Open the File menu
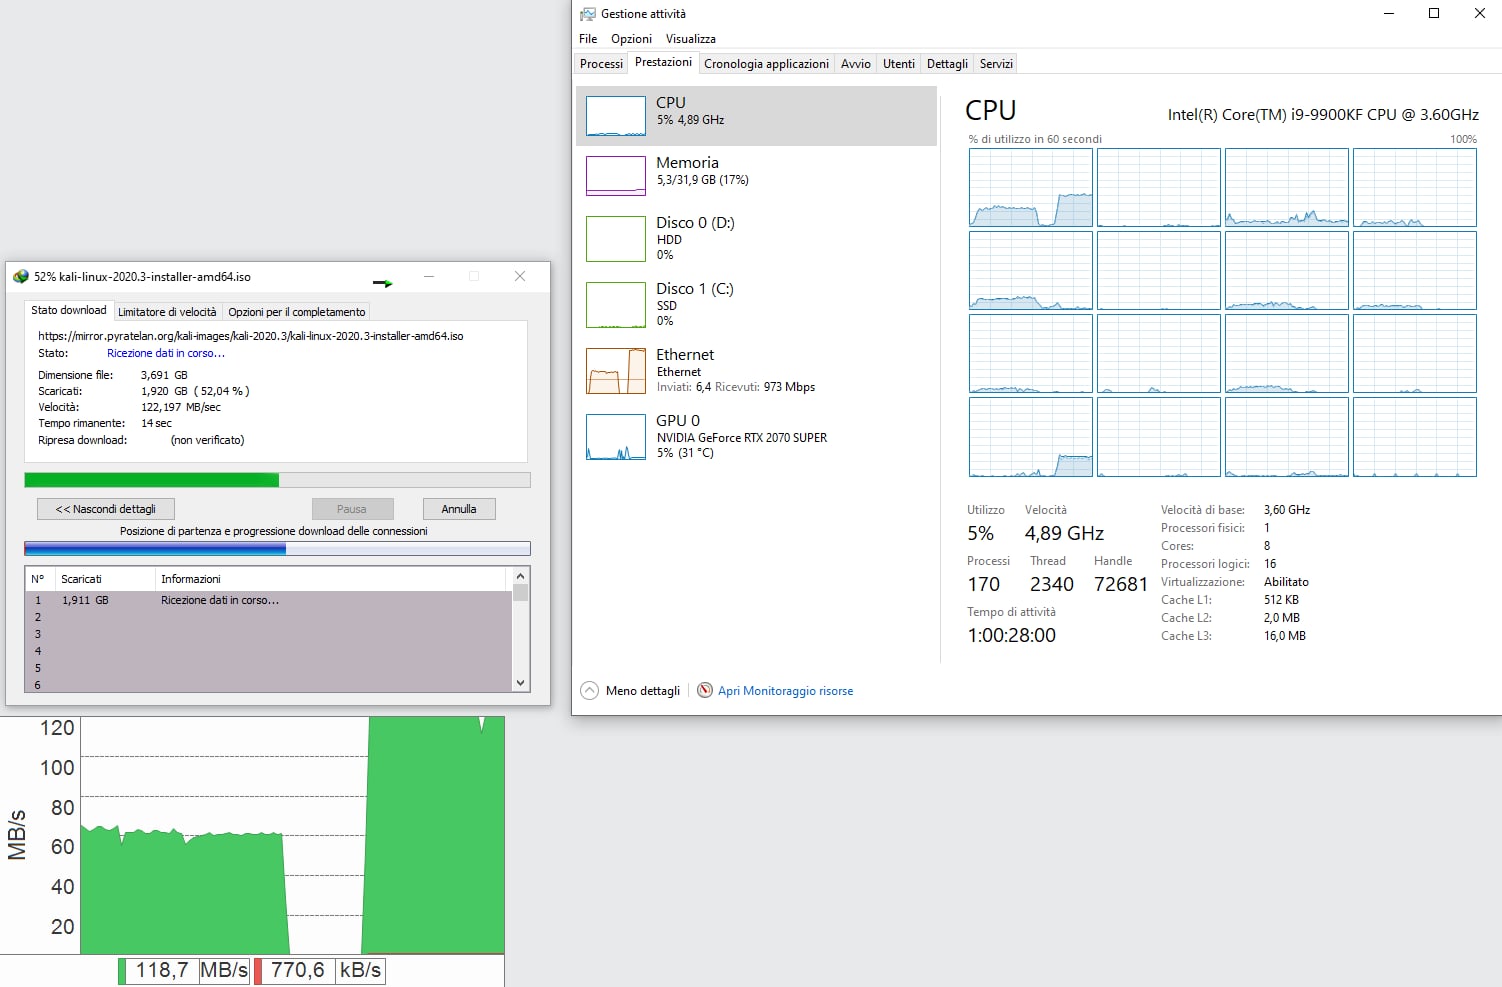 click(x=588, y=39)
